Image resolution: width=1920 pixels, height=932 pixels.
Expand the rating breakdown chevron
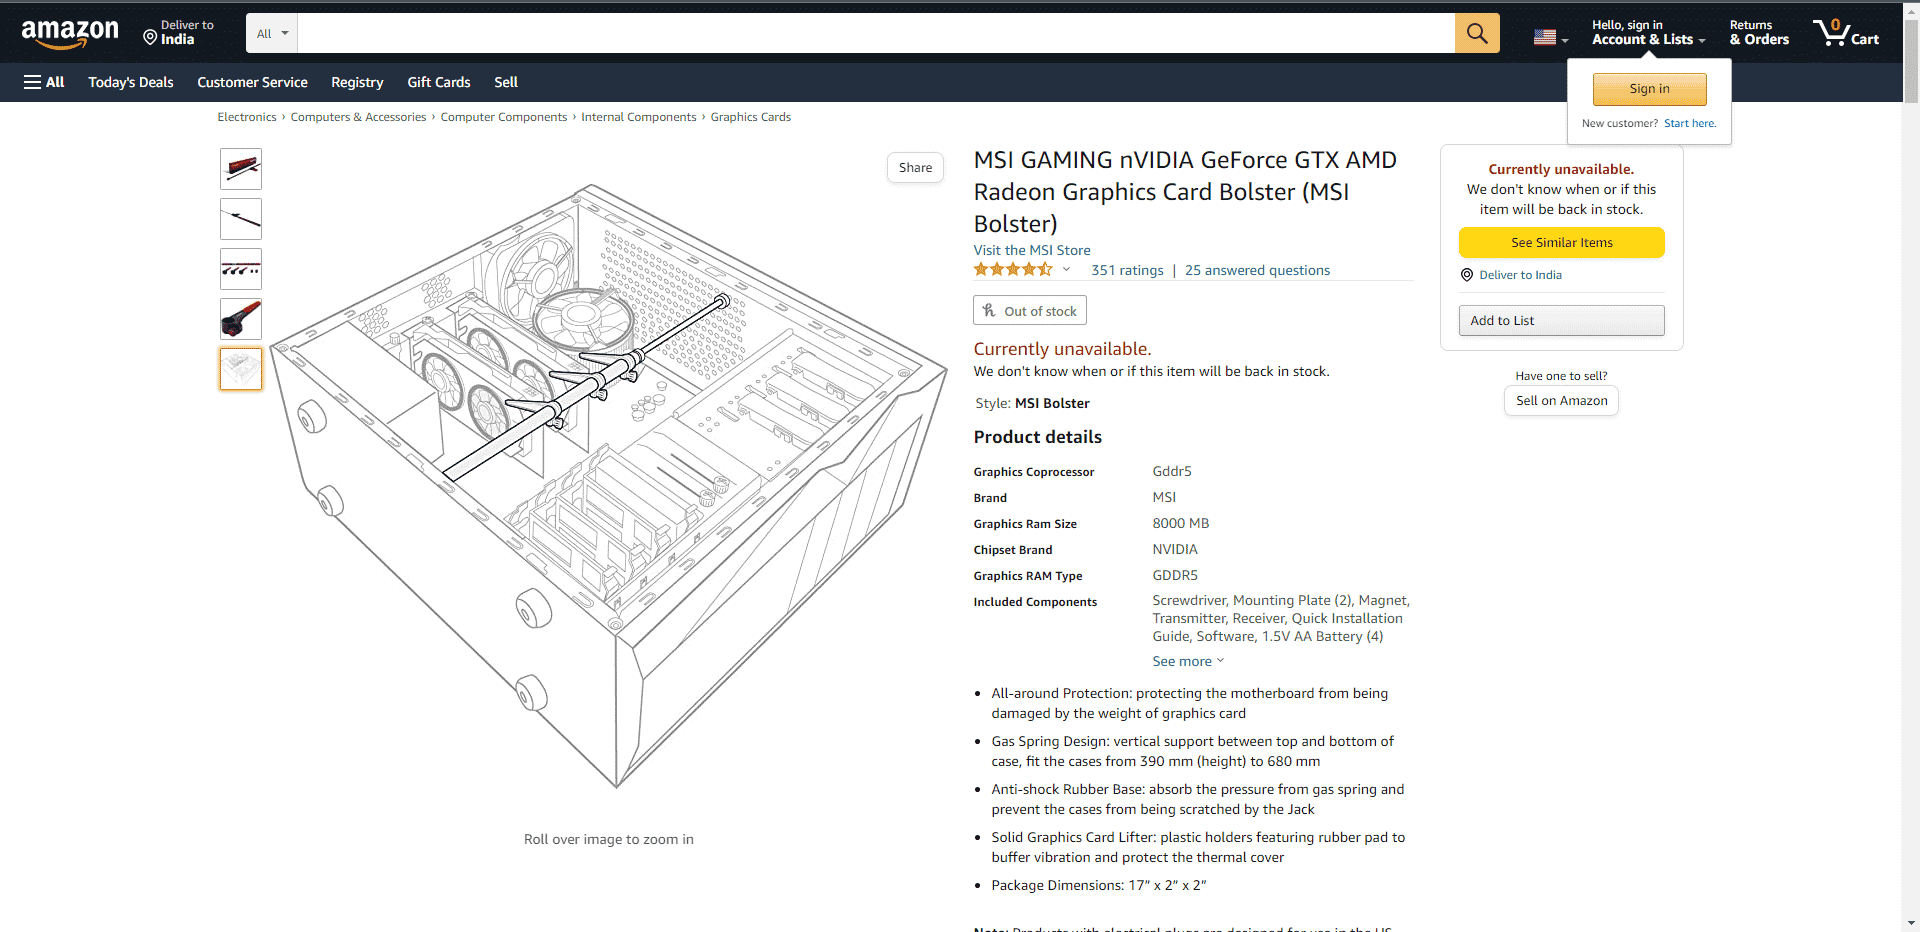[x=1066, y=269]
